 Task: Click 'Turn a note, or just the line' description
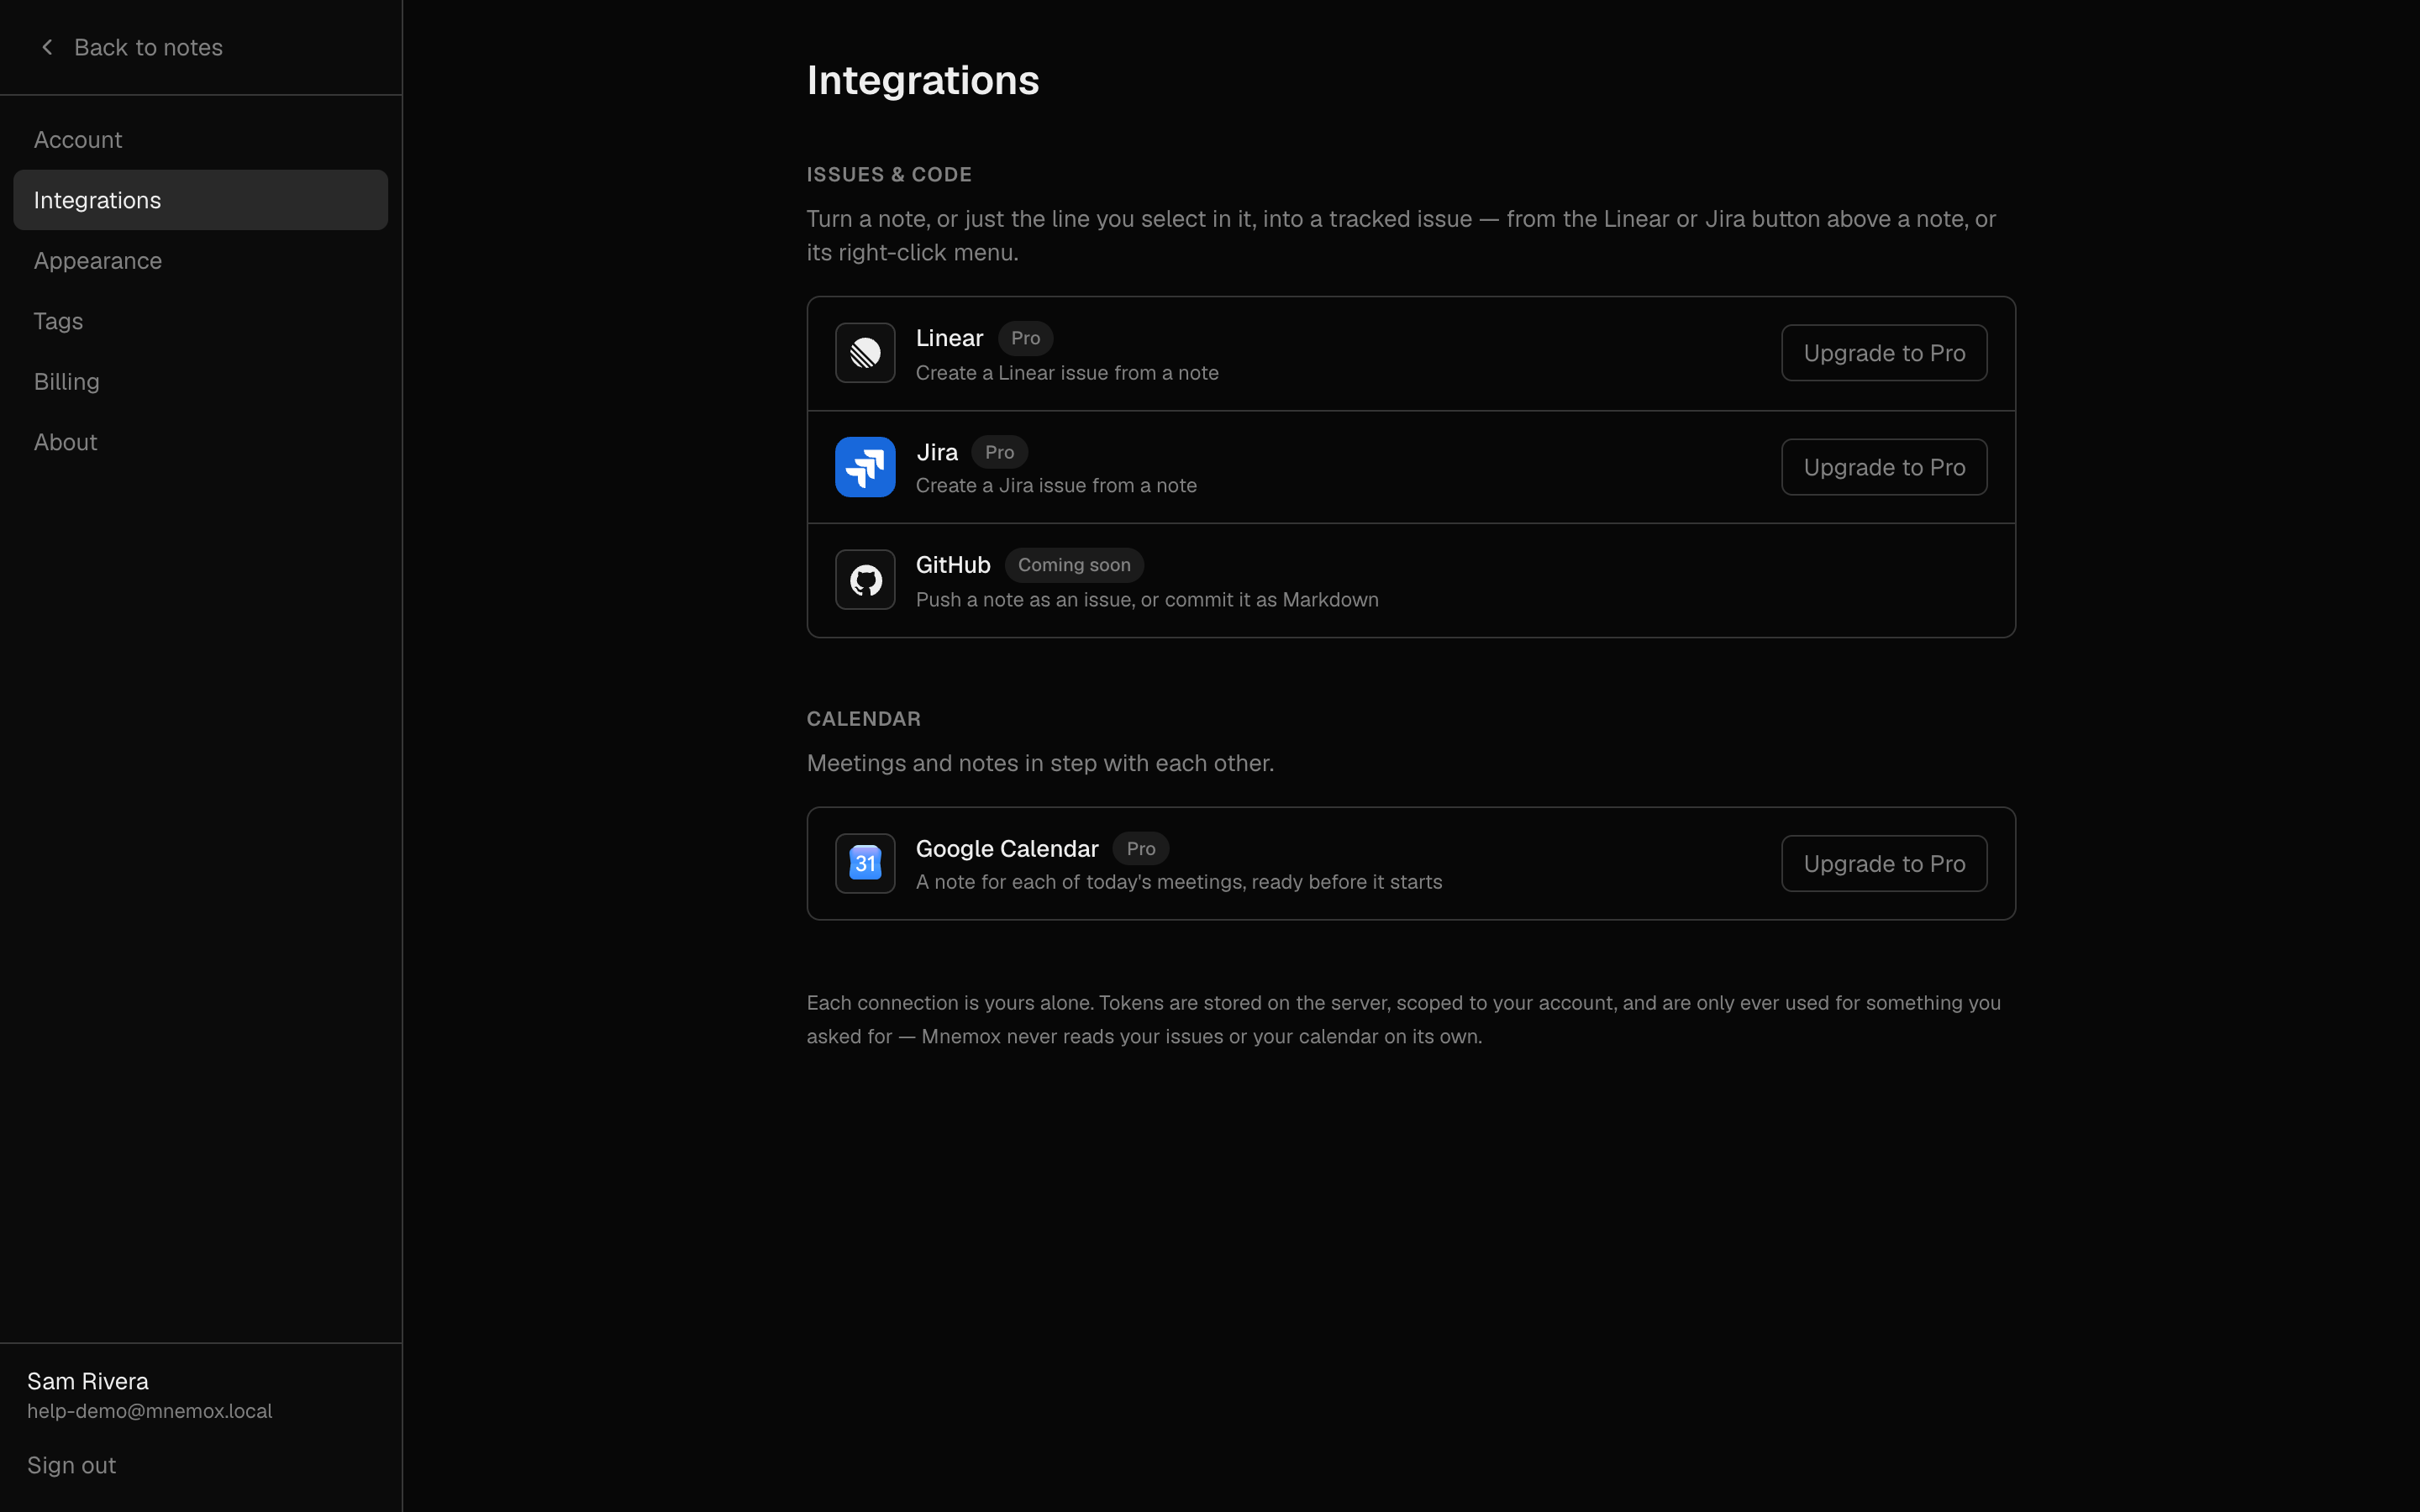(x=1401, y=236)
